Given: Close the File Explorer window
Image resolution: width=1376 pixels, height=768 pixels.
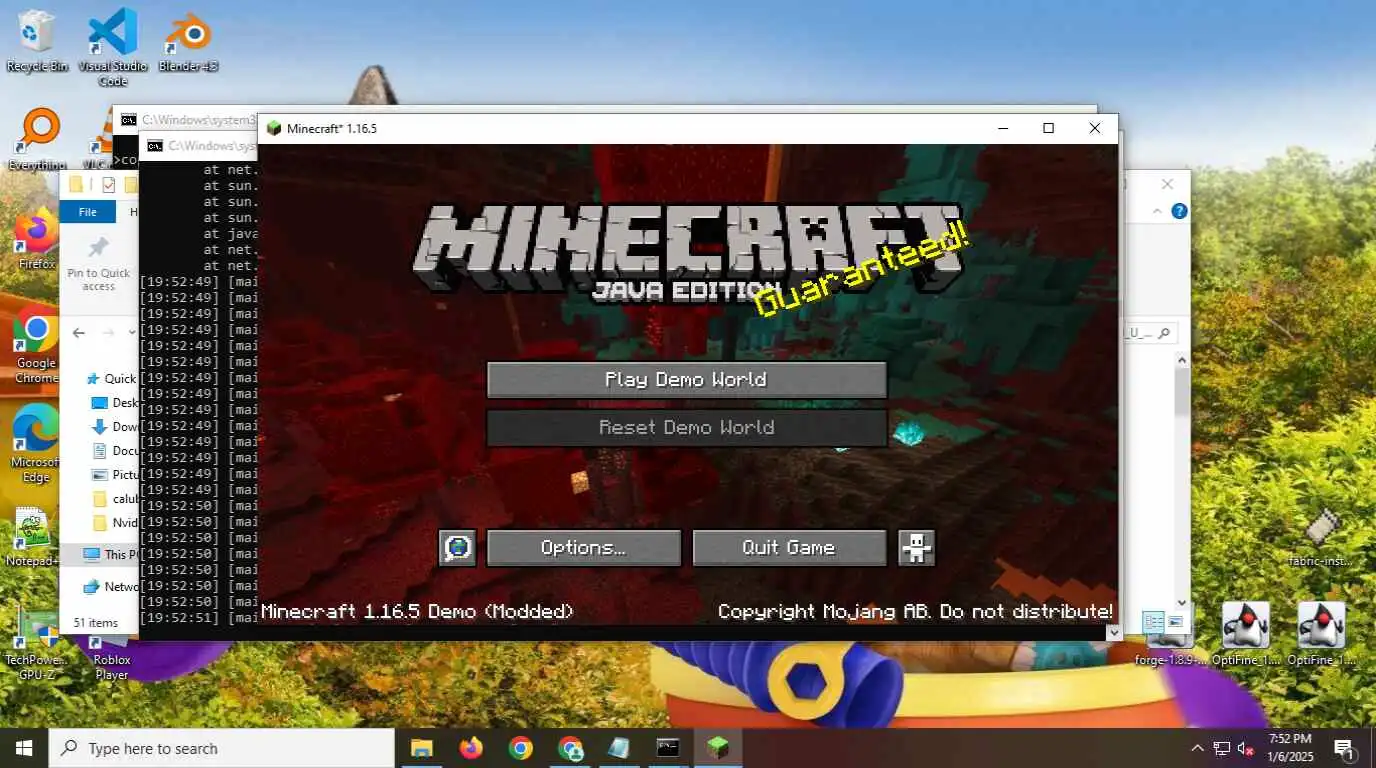Looking at the screenshot, I should point(1167,184).
